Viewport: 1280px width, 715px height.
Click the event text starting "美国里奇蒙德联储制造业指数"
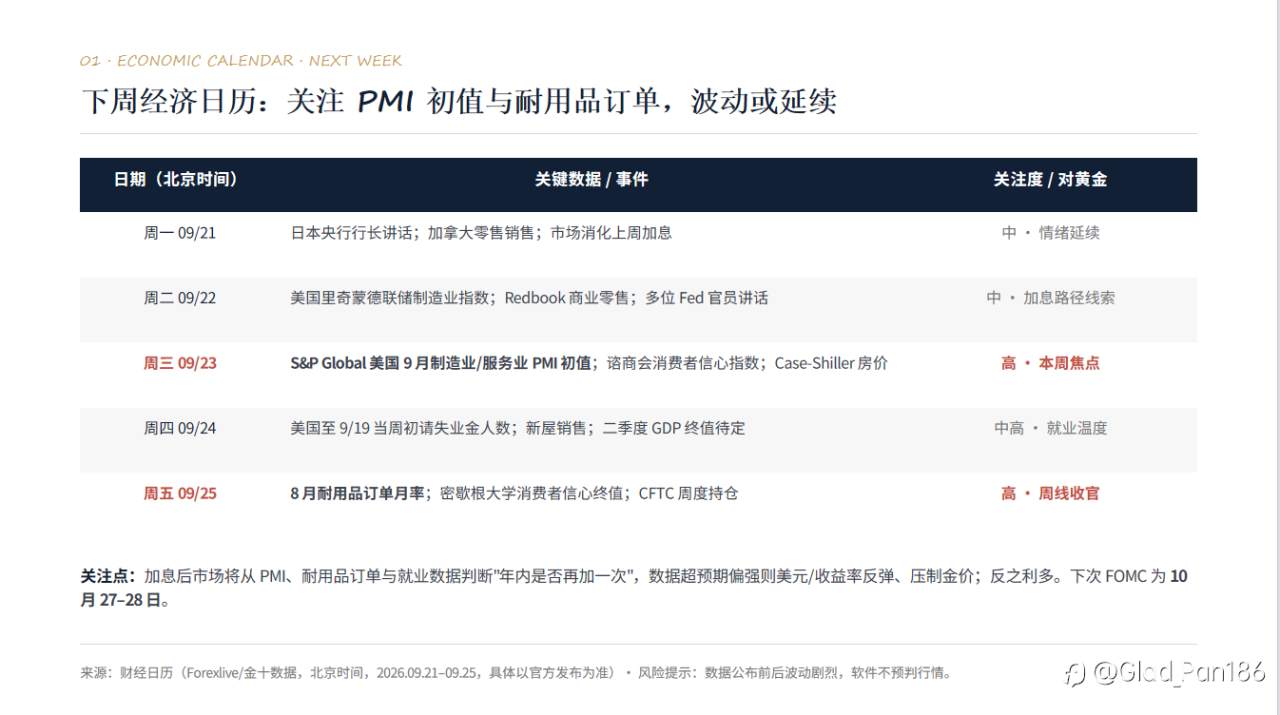tap(529, 298)
